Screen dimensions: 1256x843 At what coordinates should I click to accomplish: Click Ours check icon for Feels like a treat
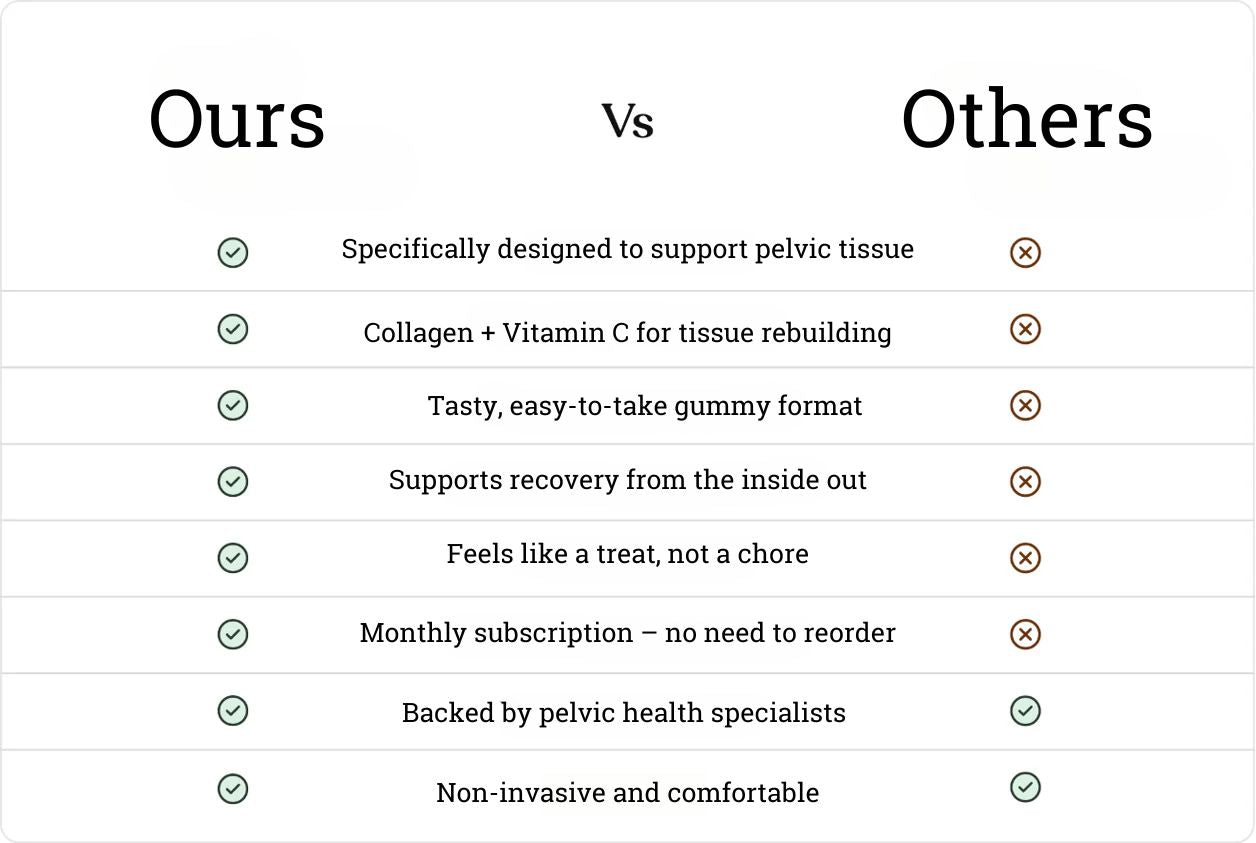233,558
